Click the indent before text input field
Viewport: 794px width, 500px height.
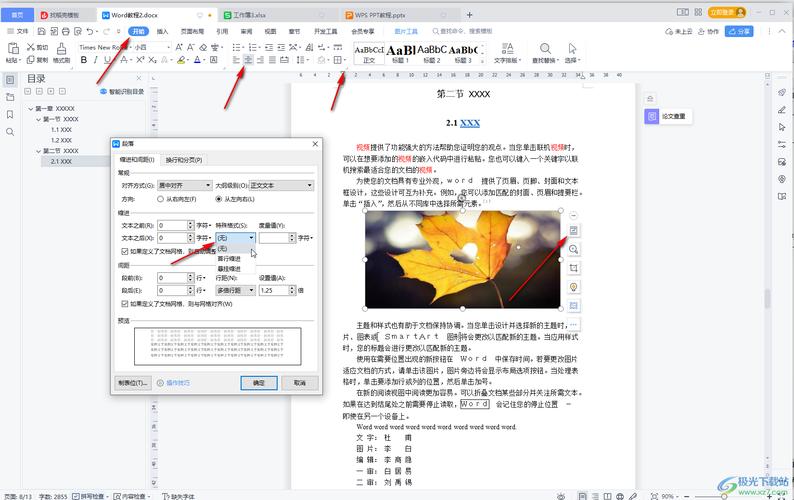172,225
